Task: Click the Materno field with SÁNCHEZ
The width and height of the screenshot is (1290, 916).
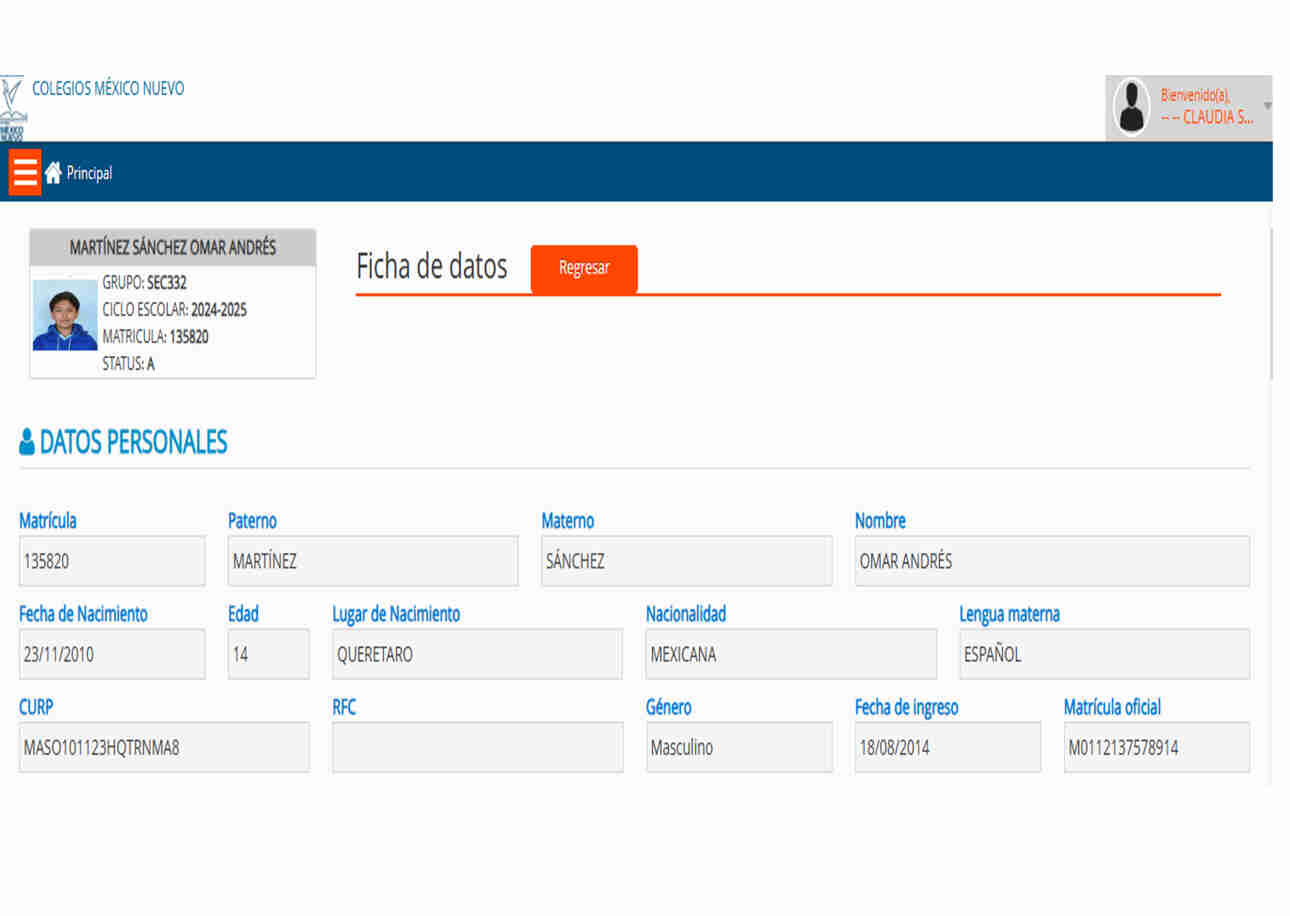Action: click(x=686, y=561)
